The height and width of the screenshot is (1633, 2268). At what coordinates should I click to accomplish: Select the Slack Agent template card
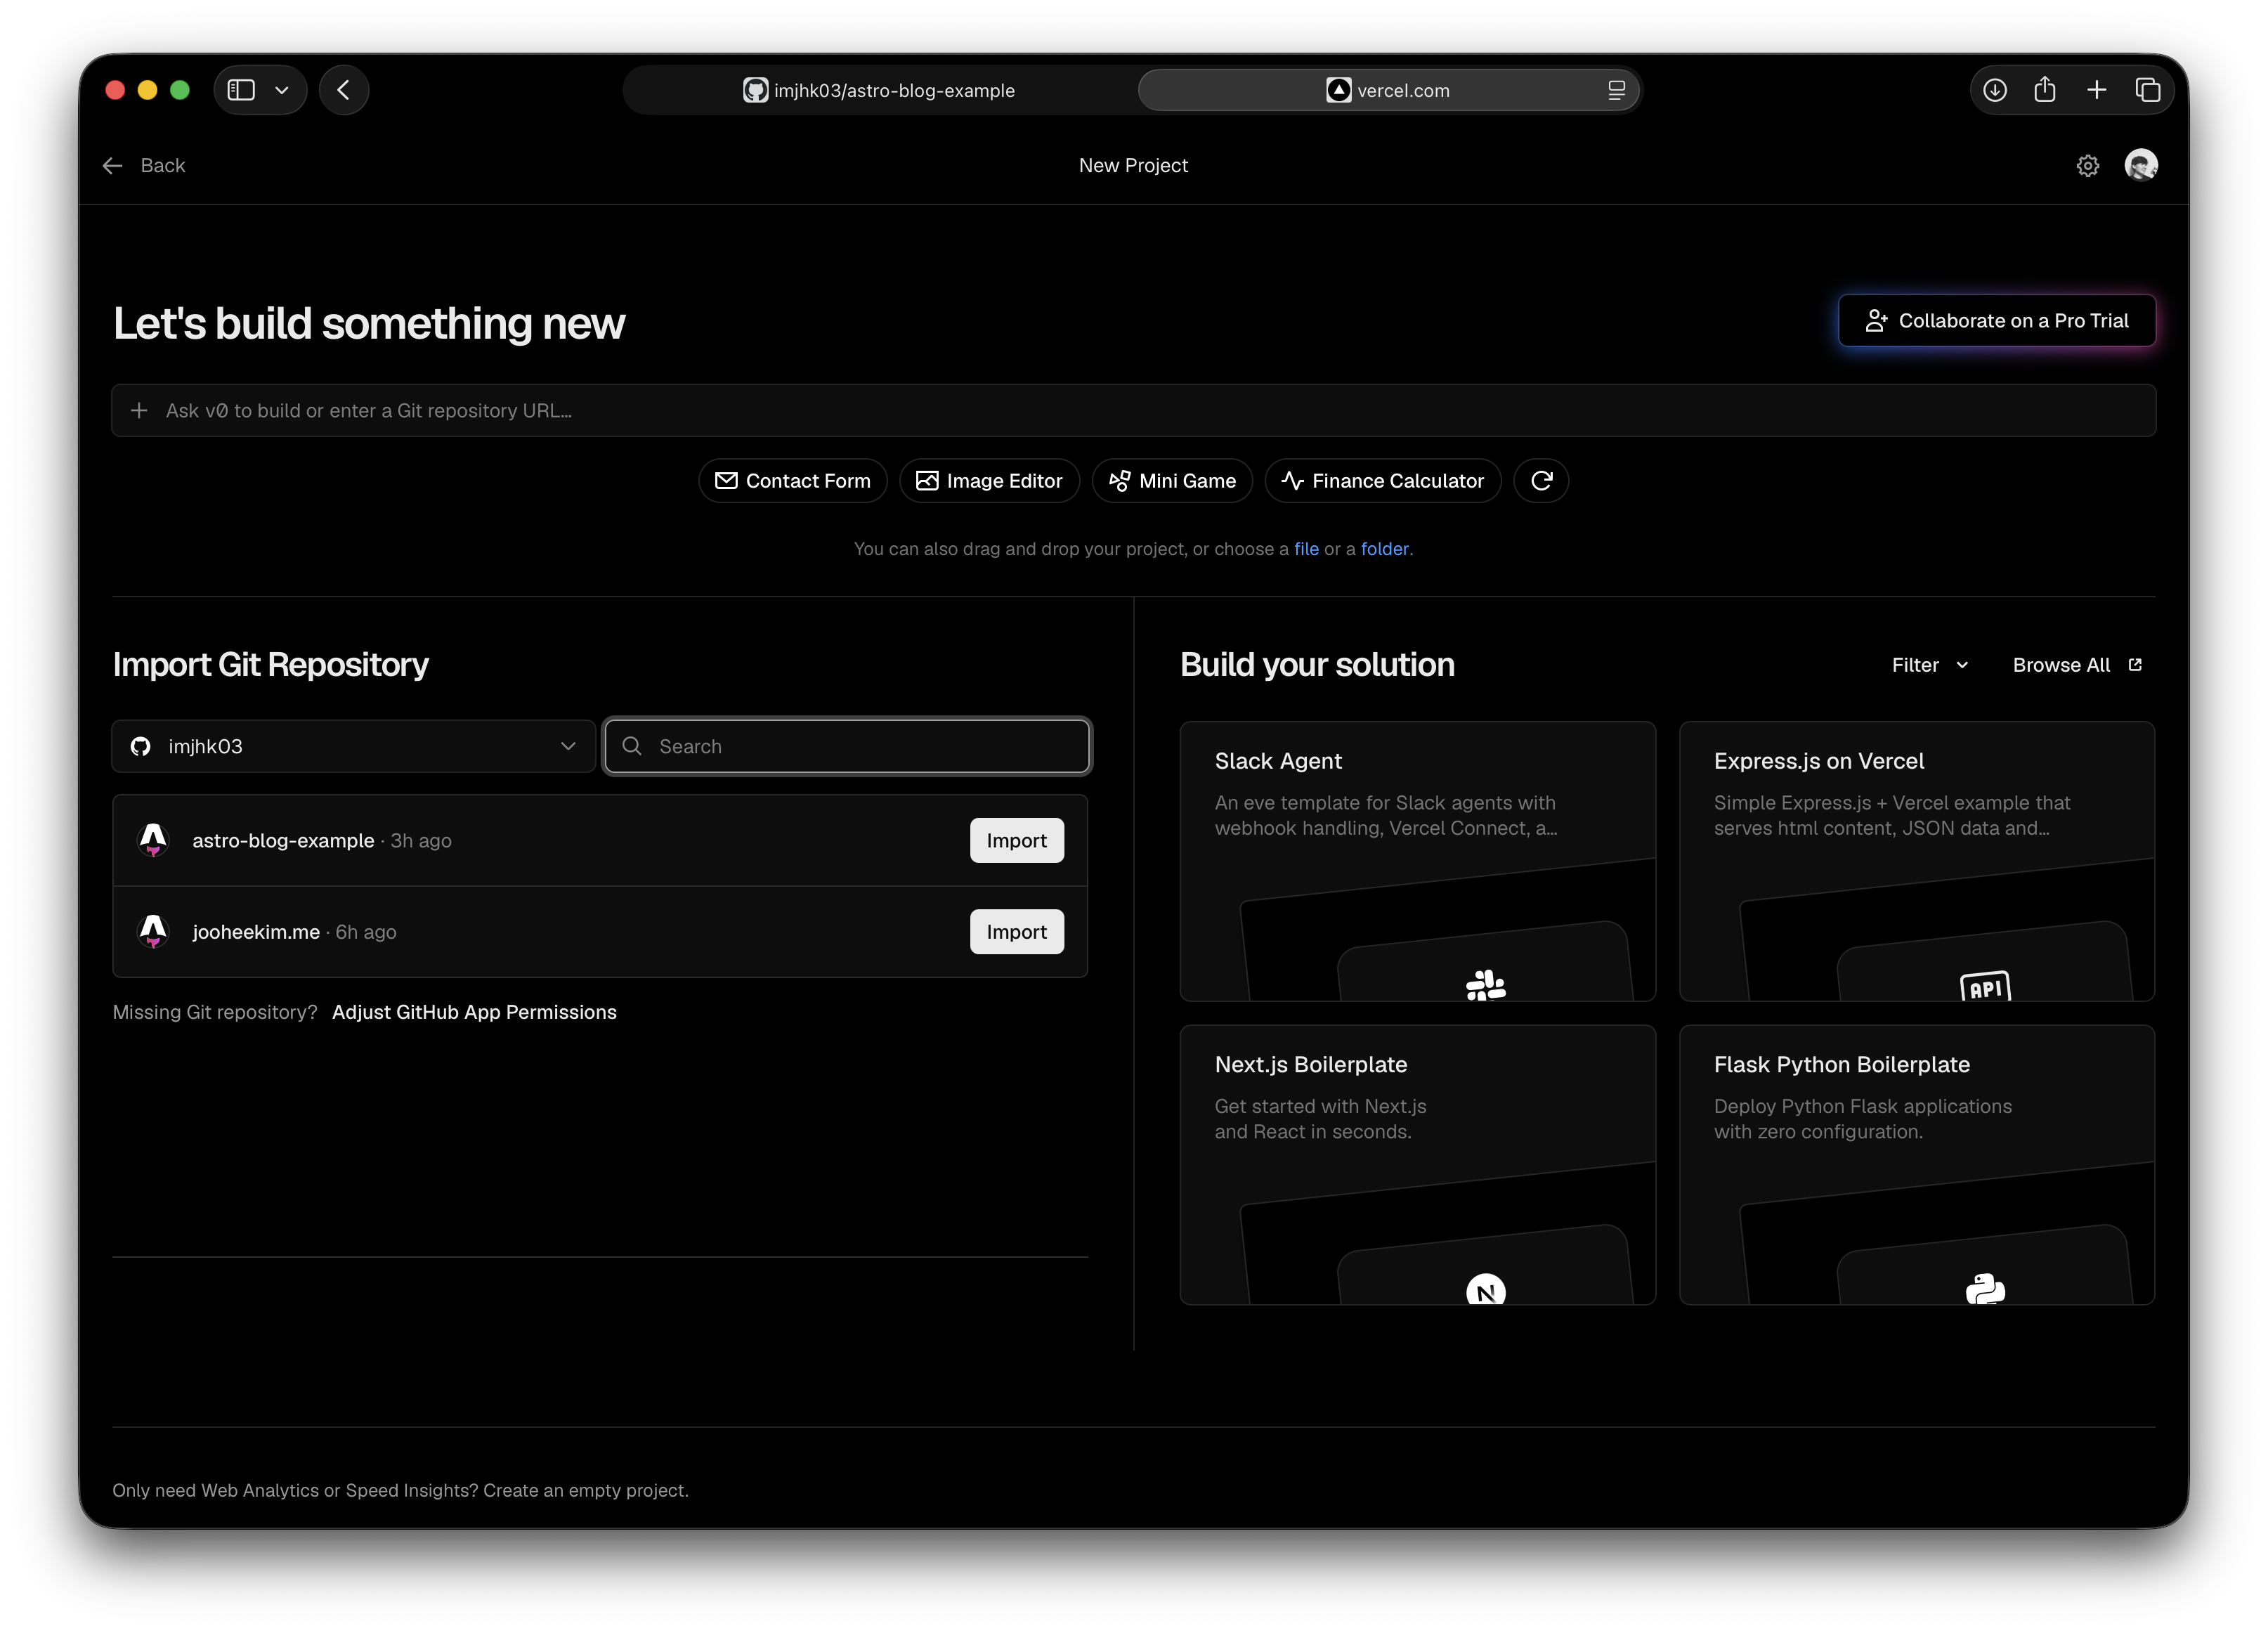pos(1417,861)
